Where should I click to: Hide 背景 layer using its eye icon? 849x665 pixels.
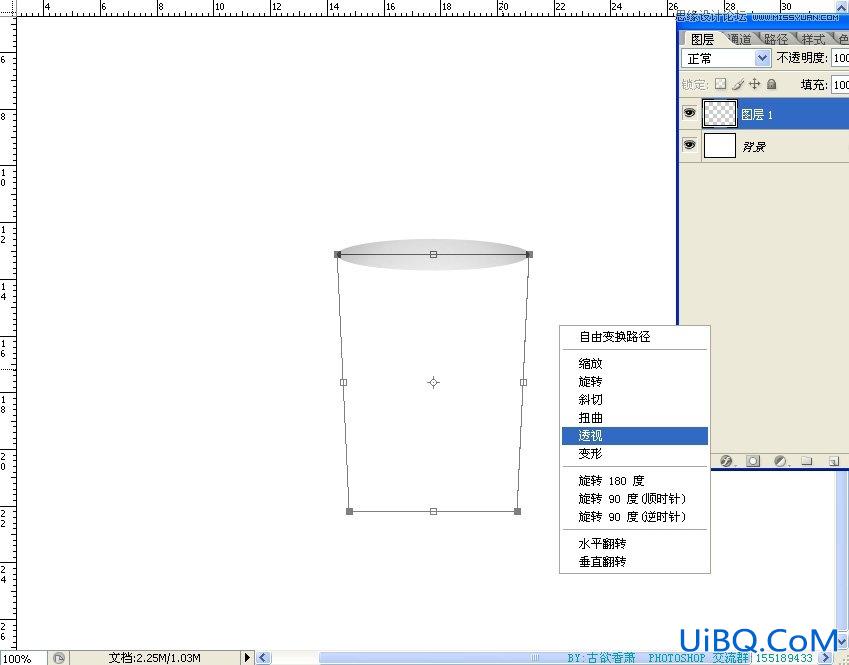(689, 145)
